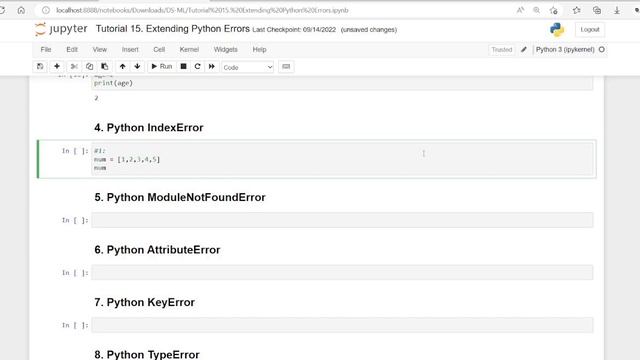
Task: Click the print(age) code line
Action: point(113,83)
